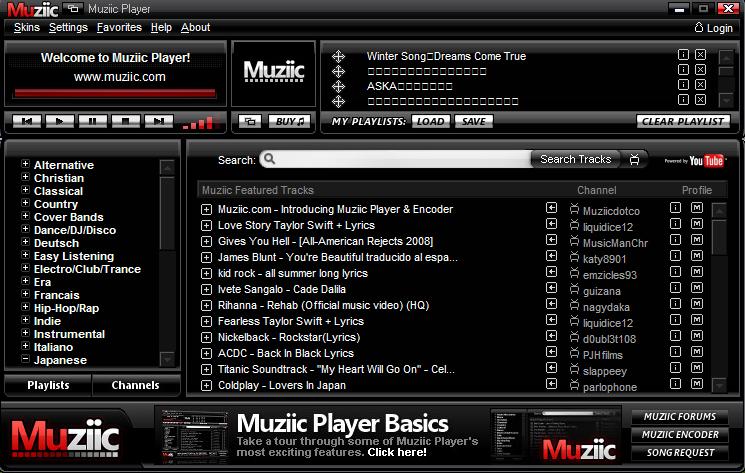Expand the Easy Listening genre

[x=25, y=255]
